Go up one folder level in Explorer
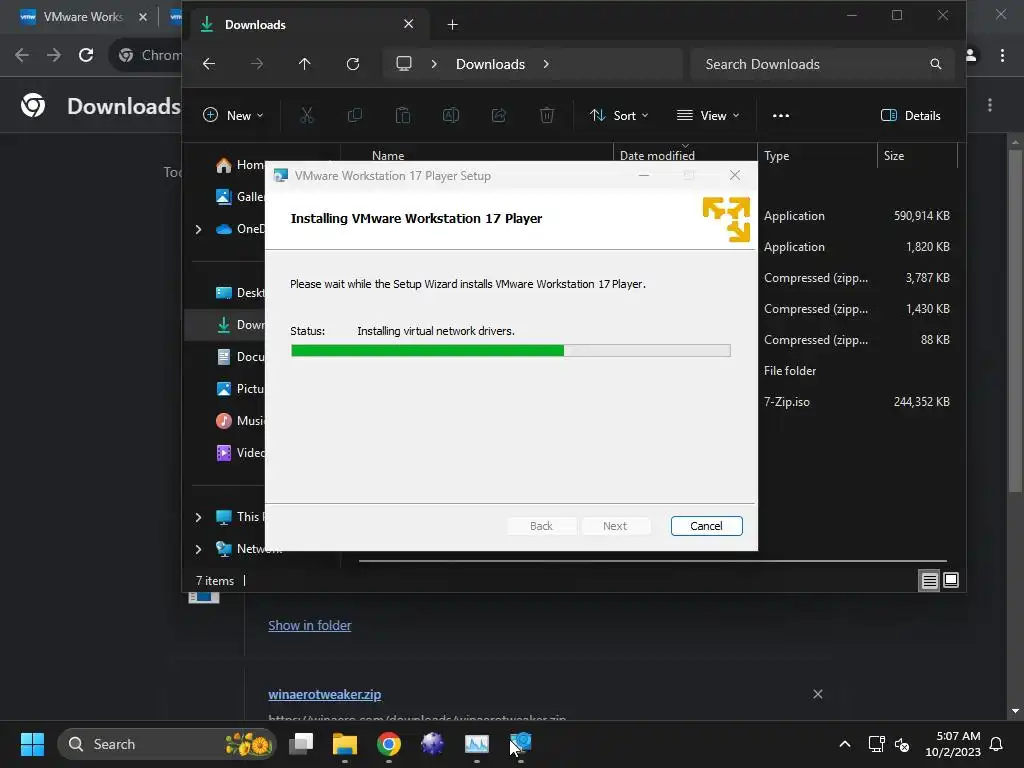 click(x=304, y=64)
